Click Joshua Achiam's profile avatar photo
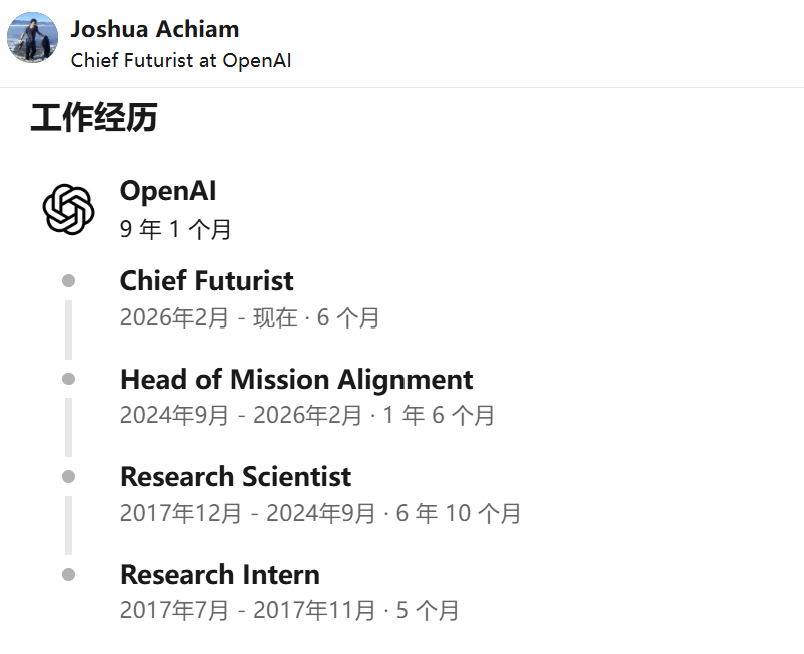This screenshot has width=804, height=654. coord(32,37)
